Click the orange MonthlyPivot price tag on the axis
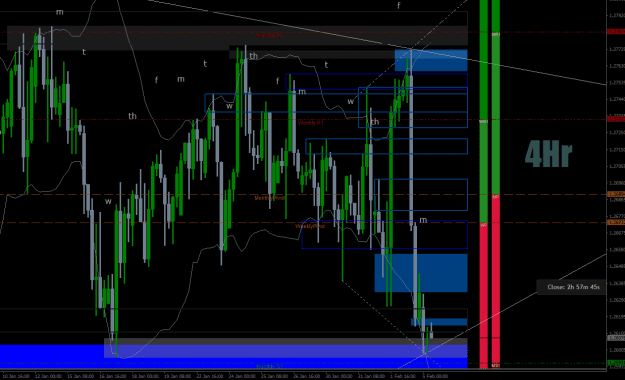This screenshot has height=380, width=625. [616, 194]
